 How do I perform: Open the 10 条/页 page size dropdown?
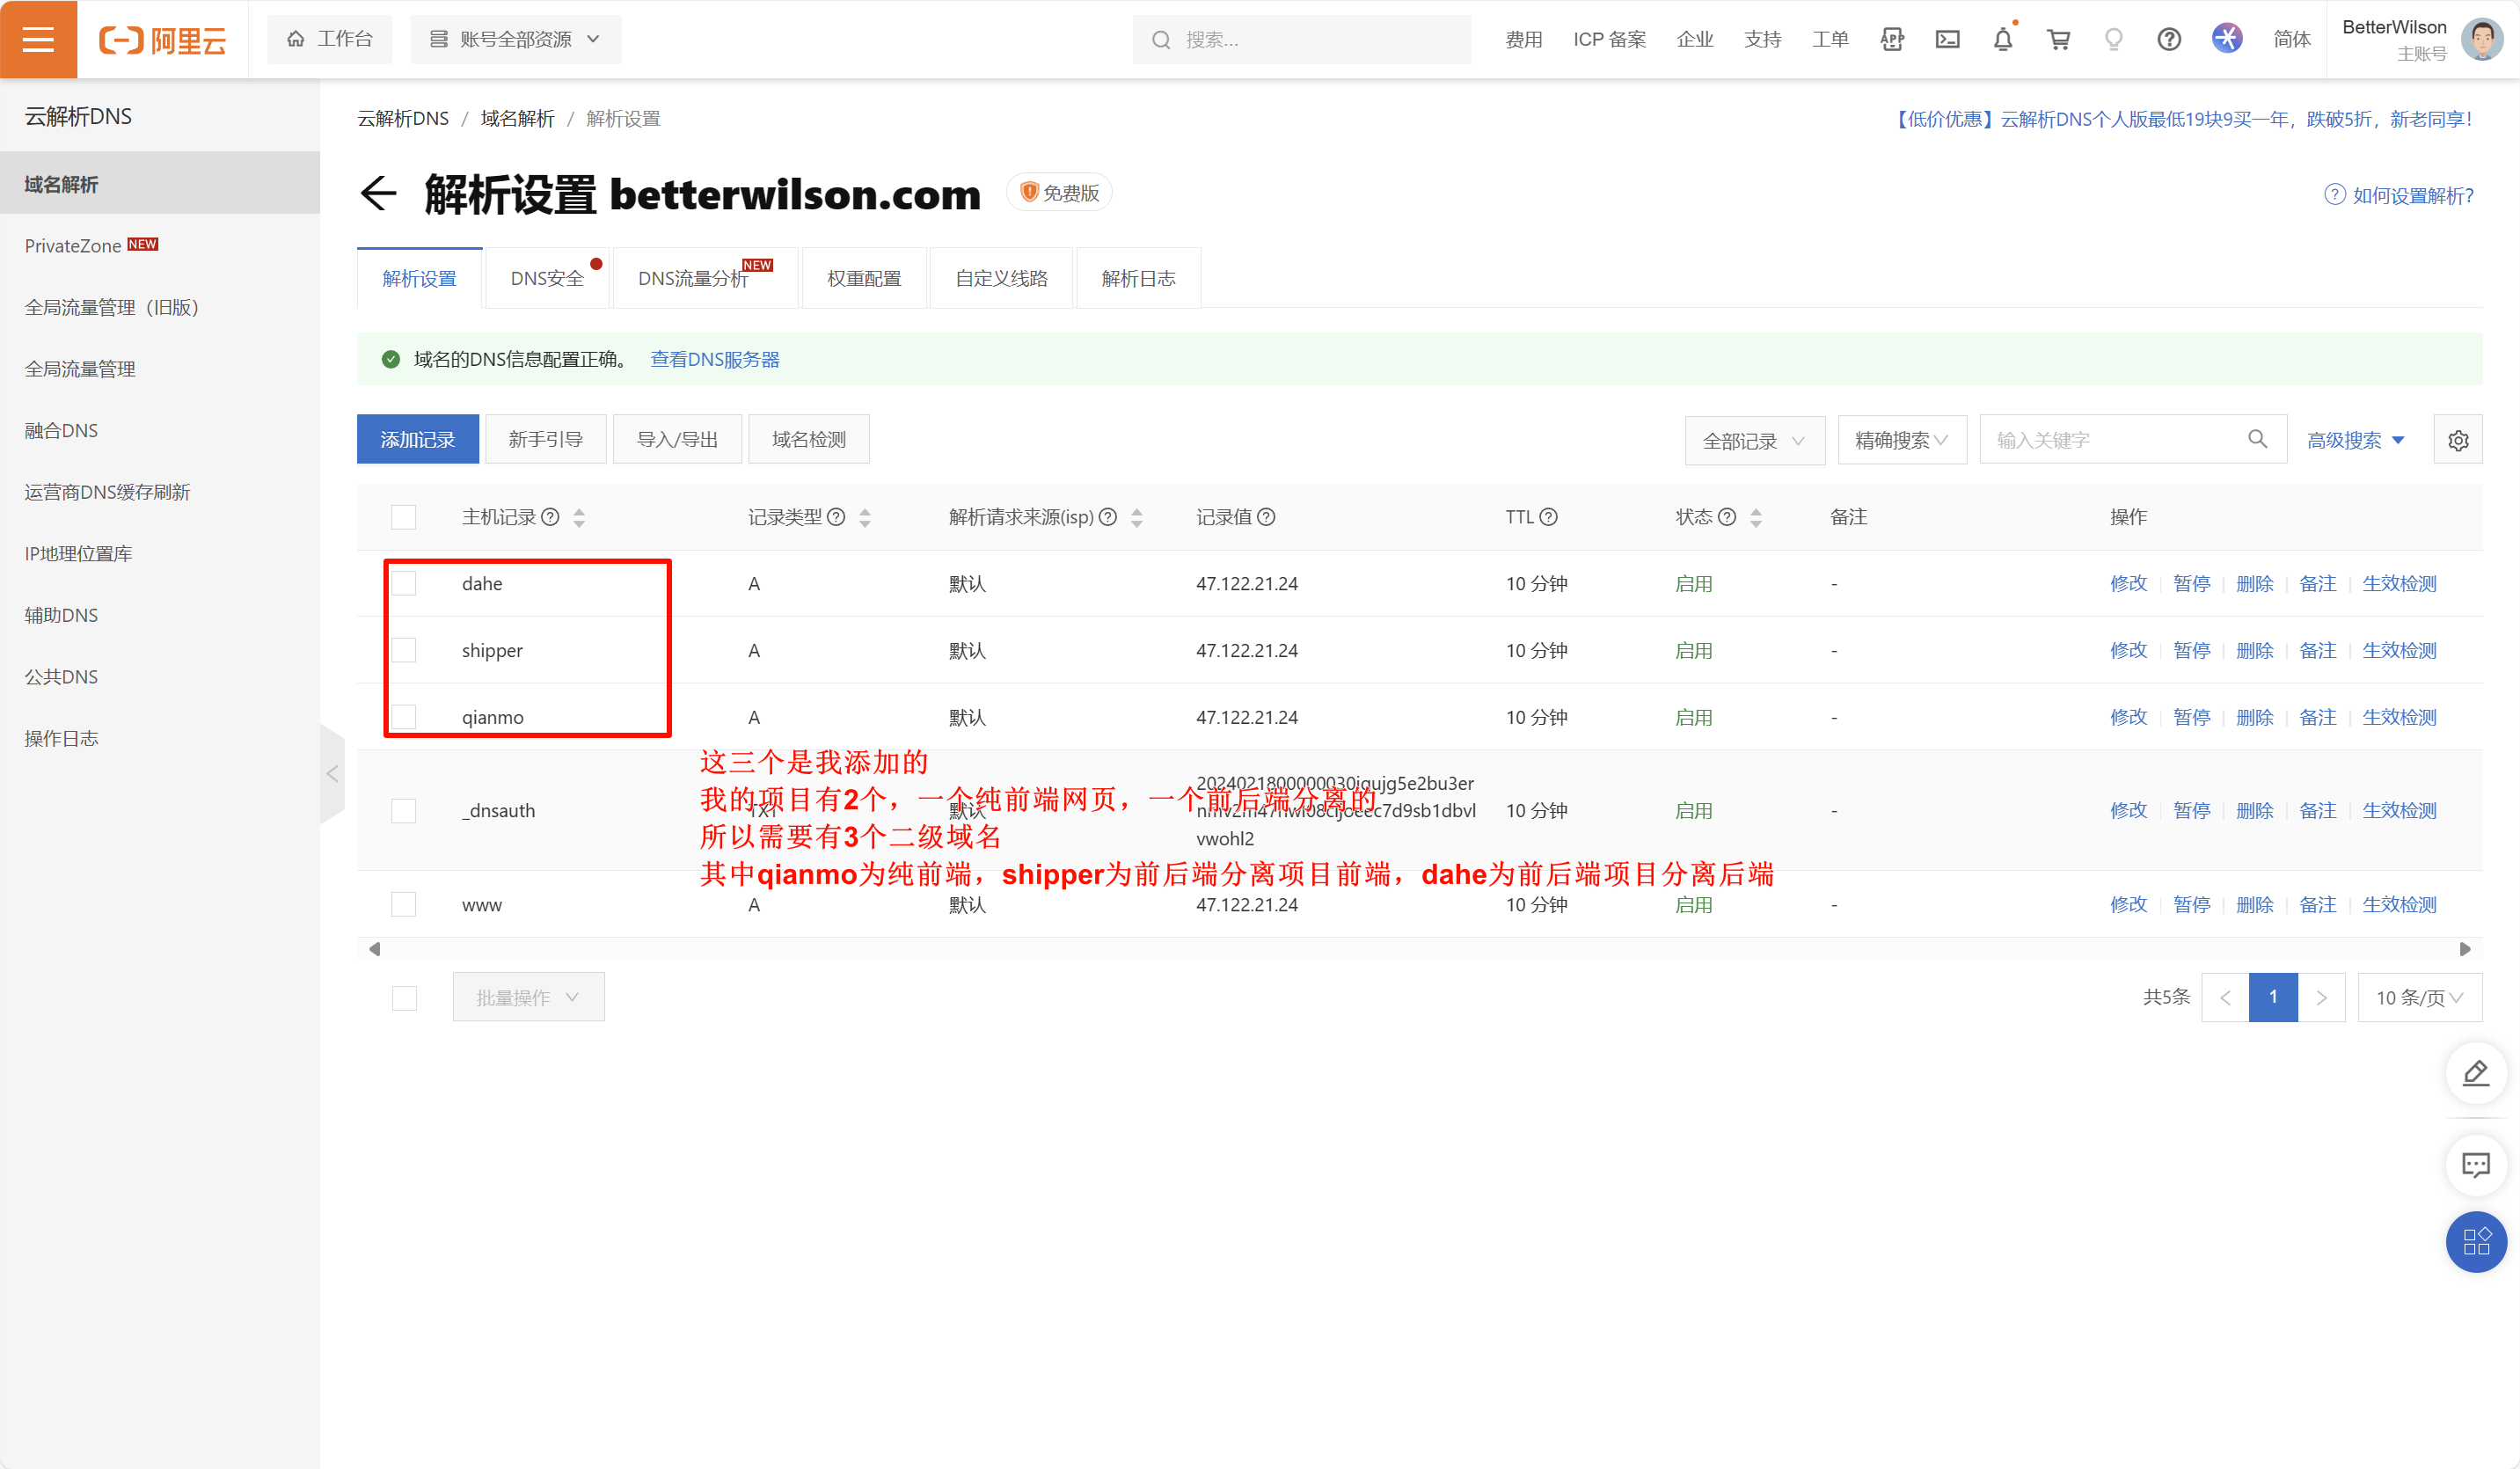(x=2419, y=998)
